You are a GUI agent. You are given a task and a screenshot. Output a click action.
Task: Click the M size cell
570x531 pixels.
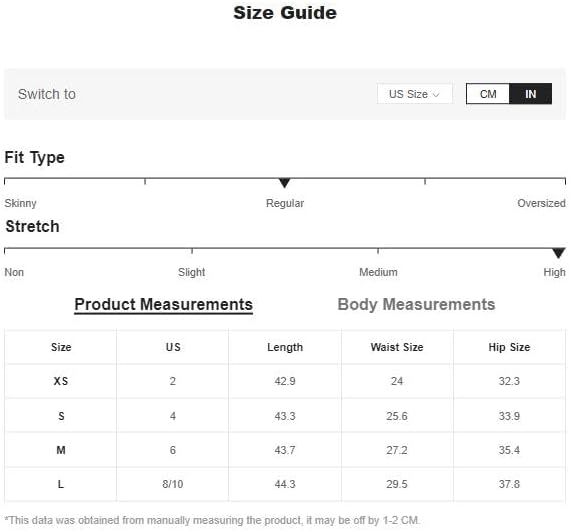(x=61, y=450)
